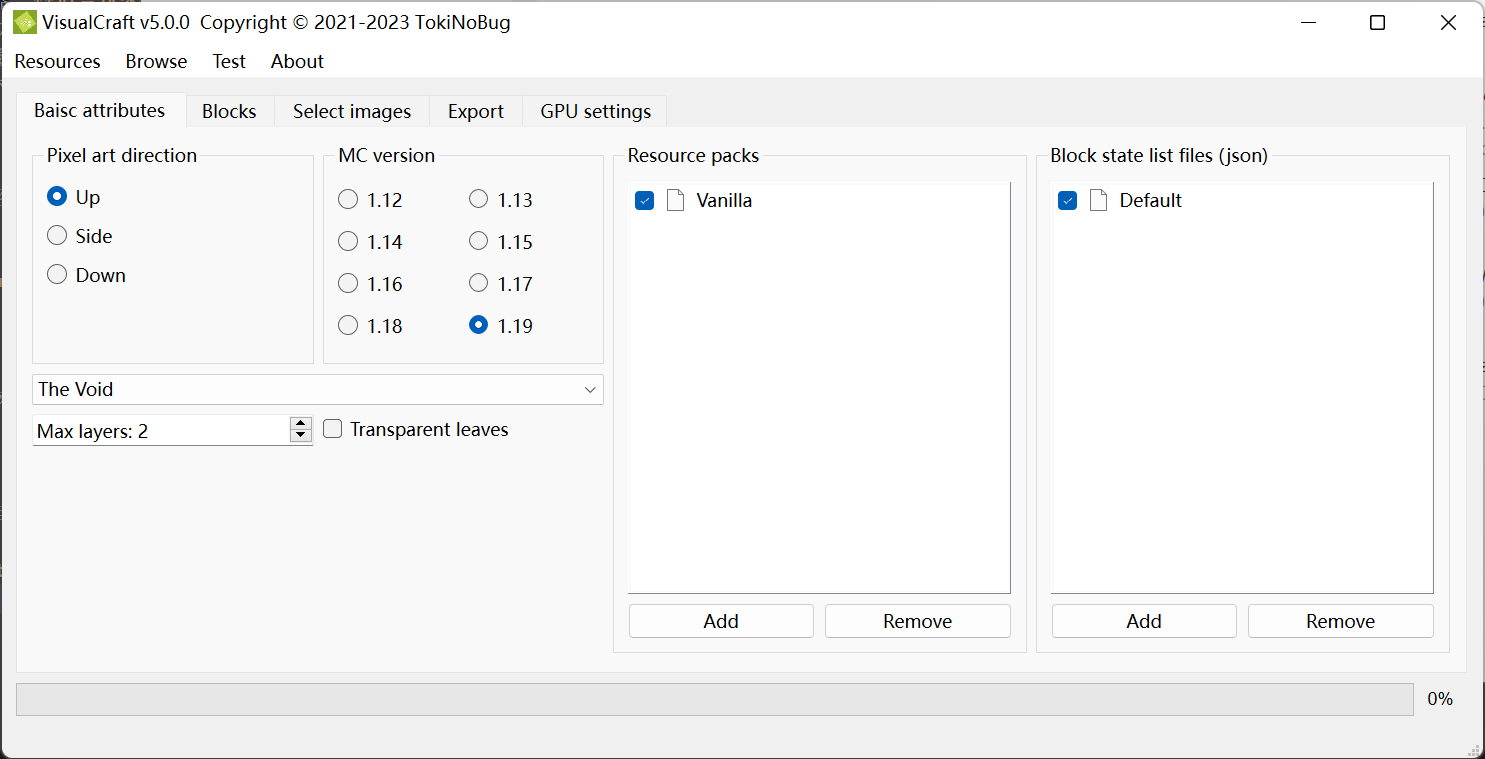
Task: Click the Default block state file icon
Action: pos(1098,200)
